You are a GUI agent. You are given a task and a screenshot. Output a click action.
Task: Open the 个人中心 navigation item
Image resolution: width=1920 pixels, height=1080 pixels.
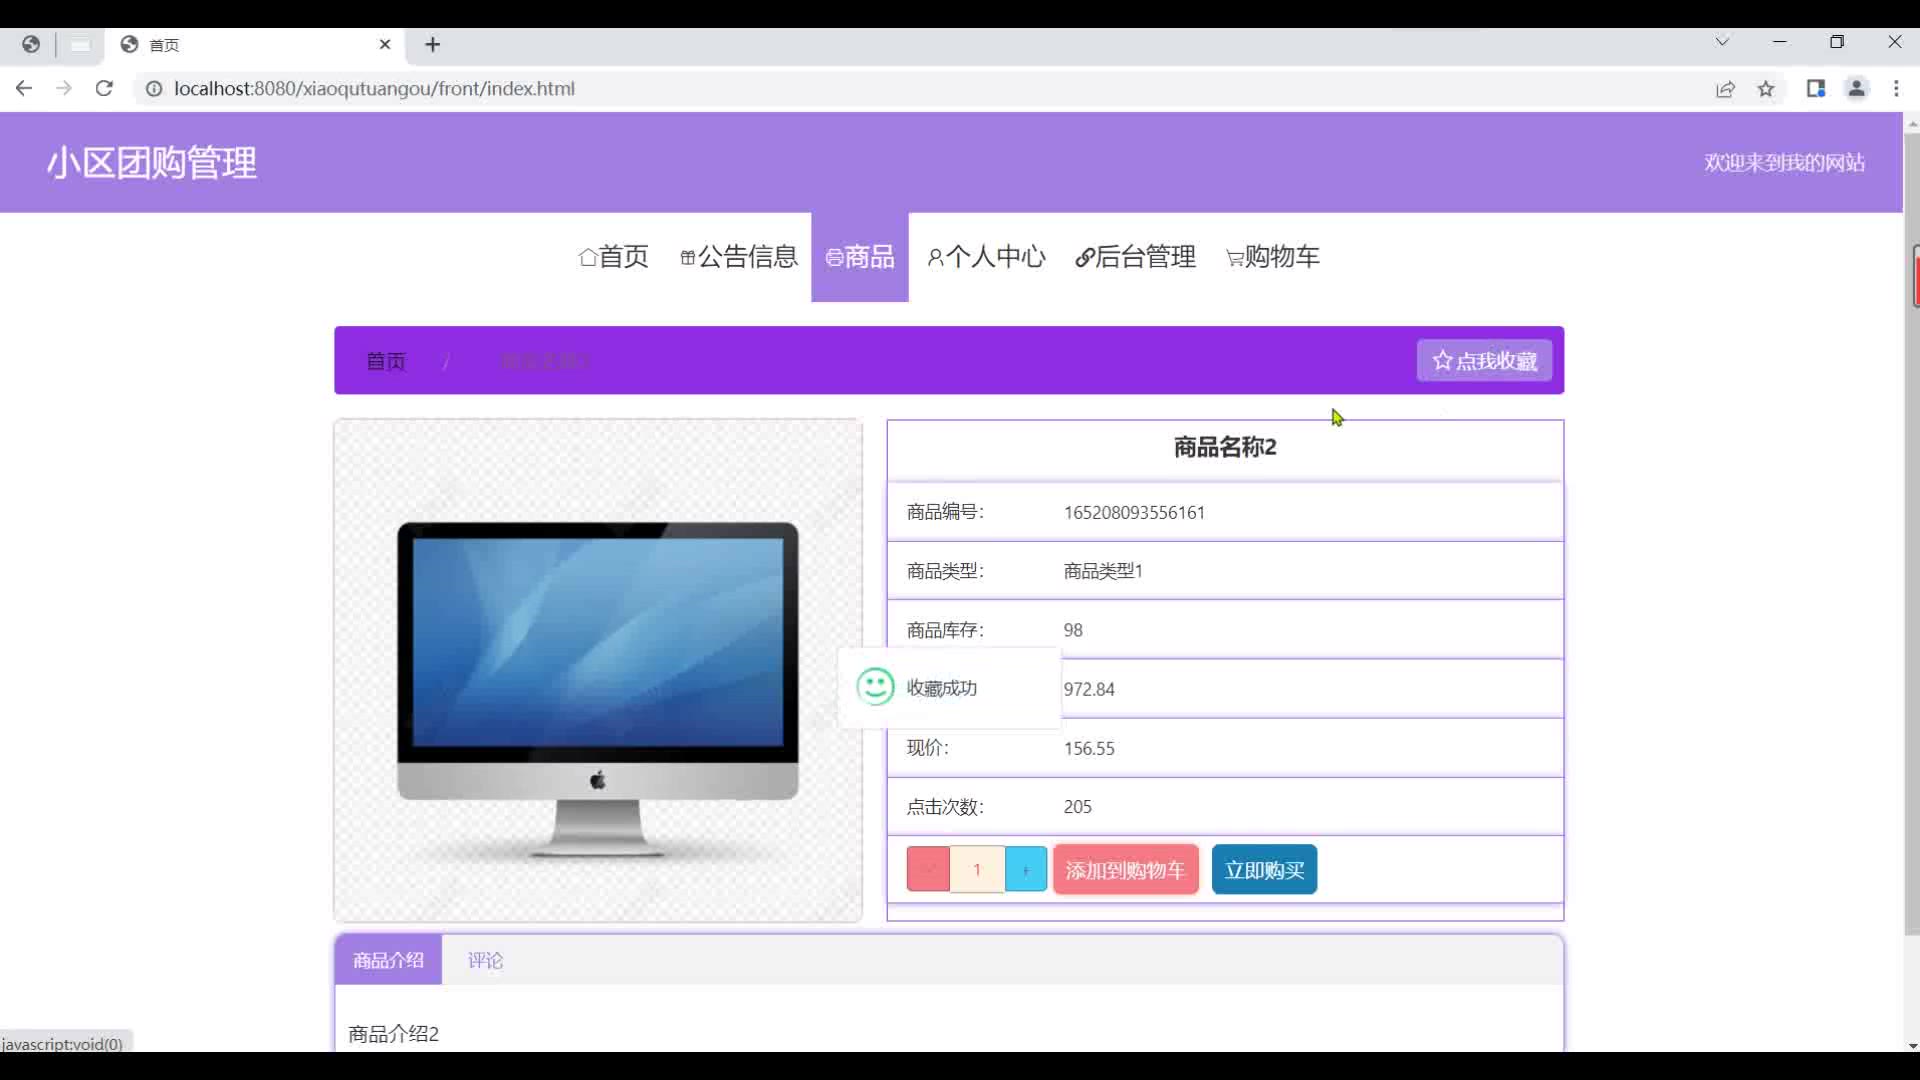tap(987, 257)
